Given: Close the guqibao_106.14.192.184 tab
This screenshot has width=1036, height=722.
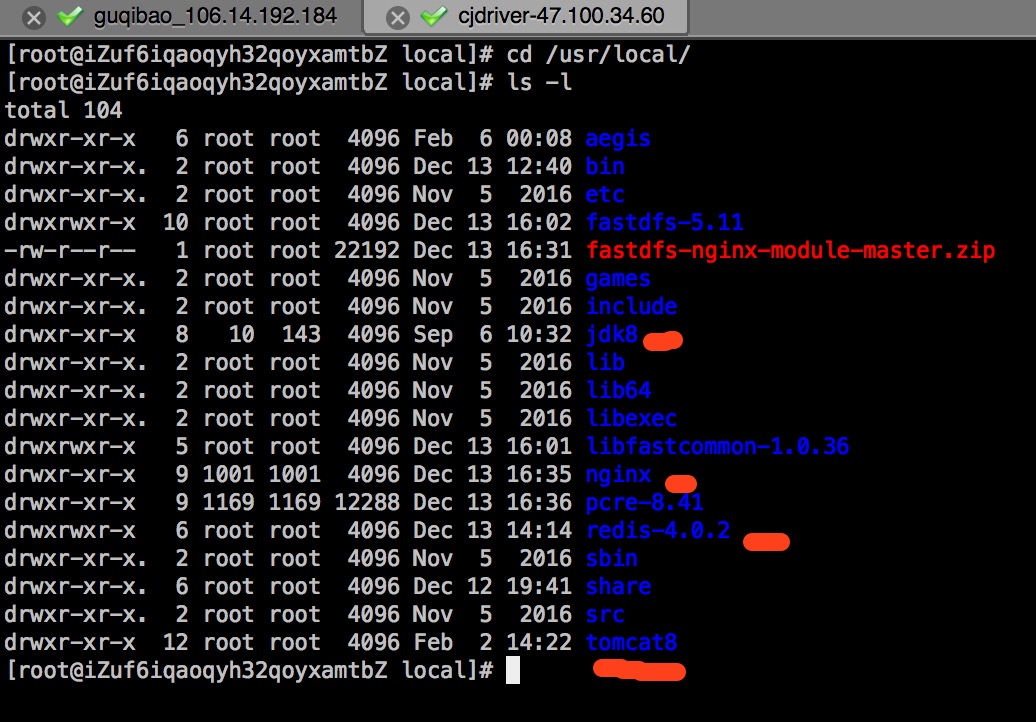Looking at the screenshot, I should point(34,18).
